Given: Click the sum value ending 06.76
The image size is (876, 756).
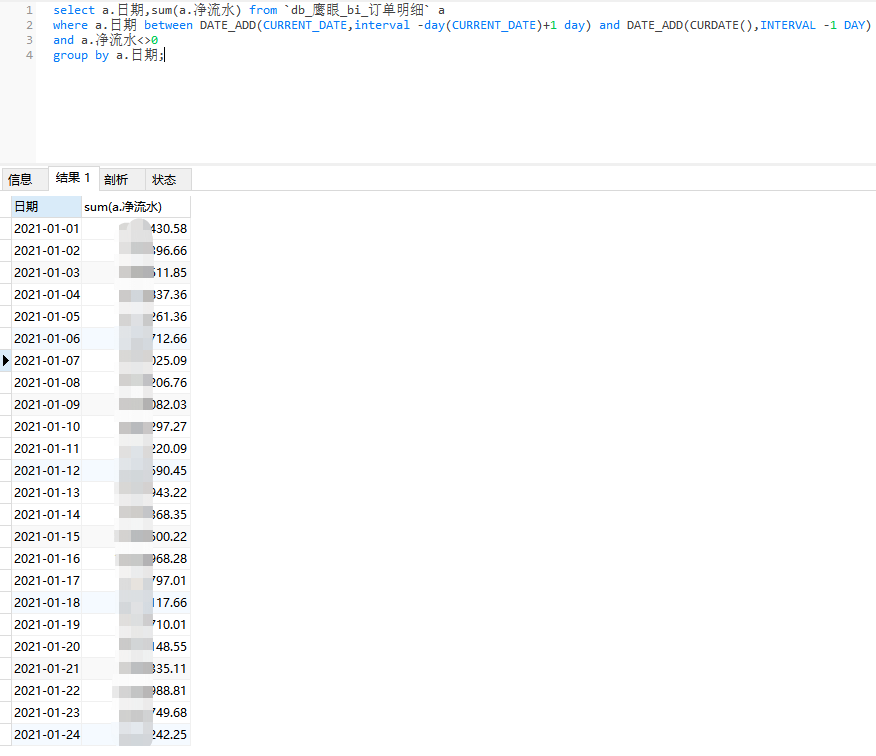Looking at the screenshot, I should click(136, 383).
